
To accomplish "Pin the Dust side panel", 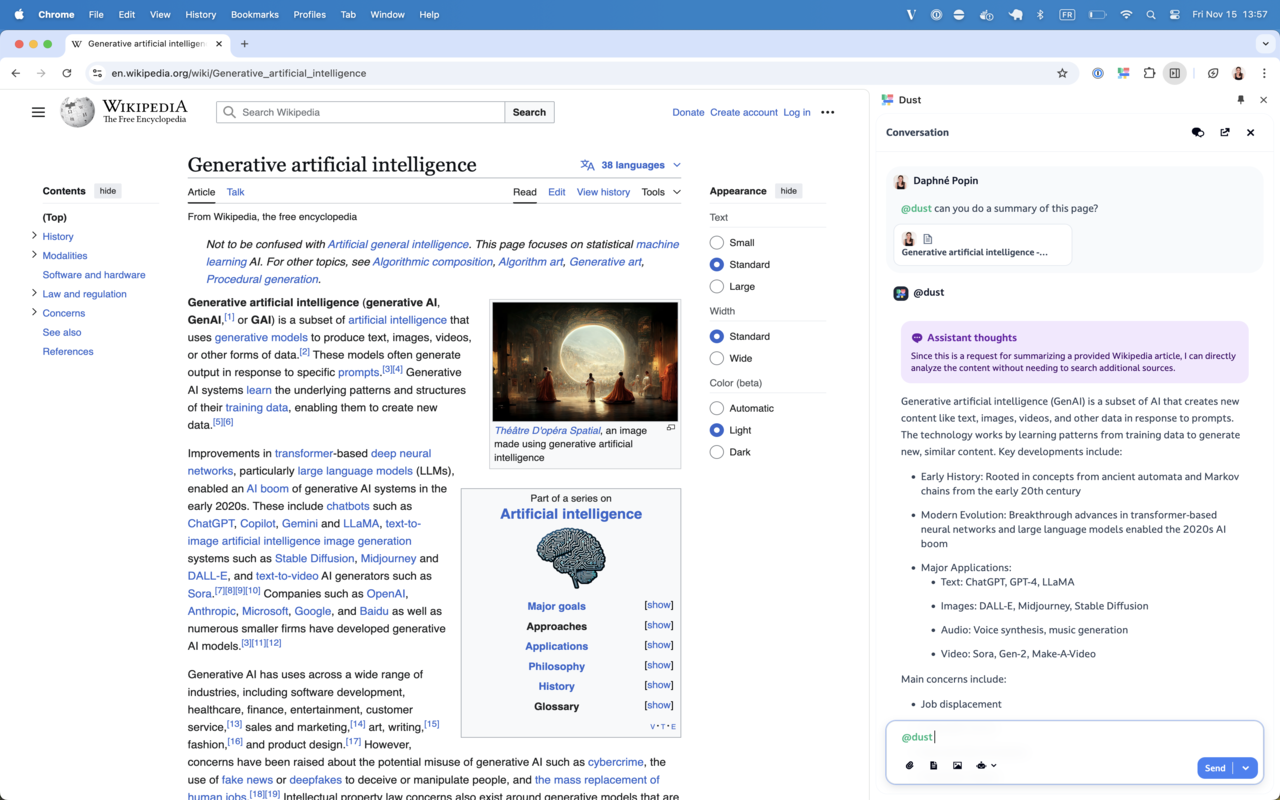I will point(1240,100).
